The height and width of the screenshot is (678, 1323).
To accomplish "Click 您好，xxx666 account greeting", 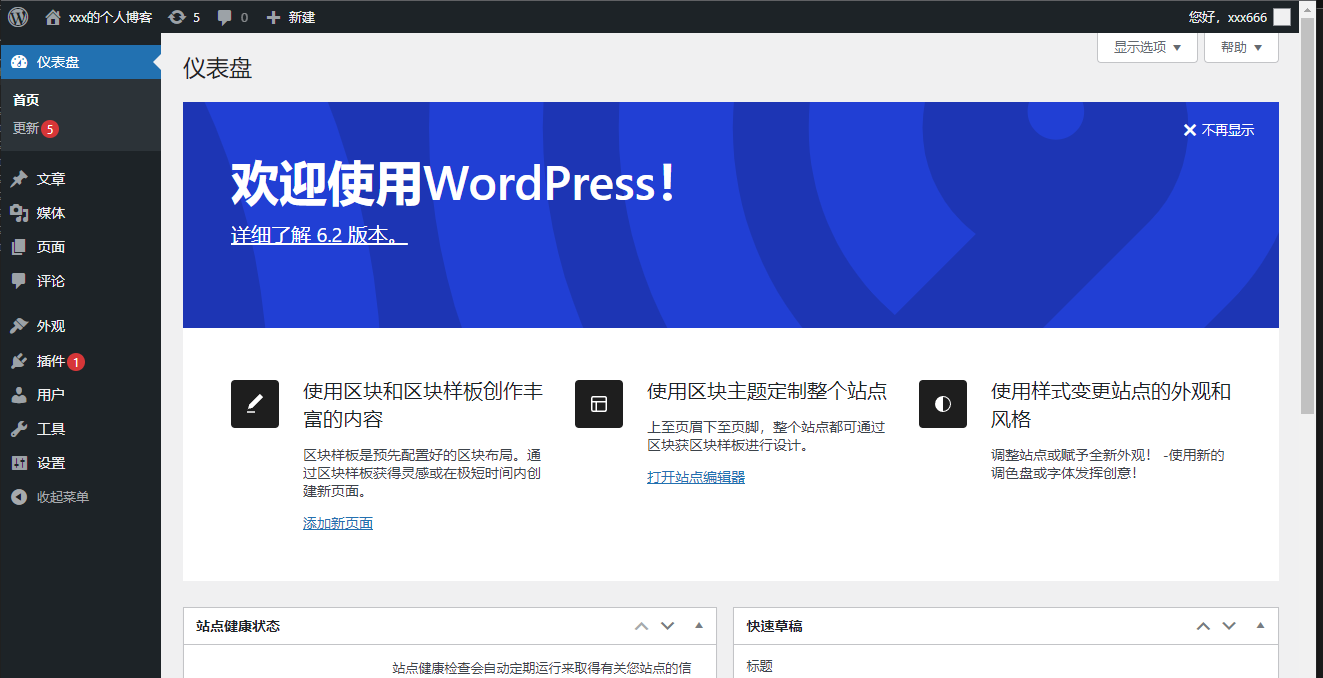I will (x=1228, y=17).
